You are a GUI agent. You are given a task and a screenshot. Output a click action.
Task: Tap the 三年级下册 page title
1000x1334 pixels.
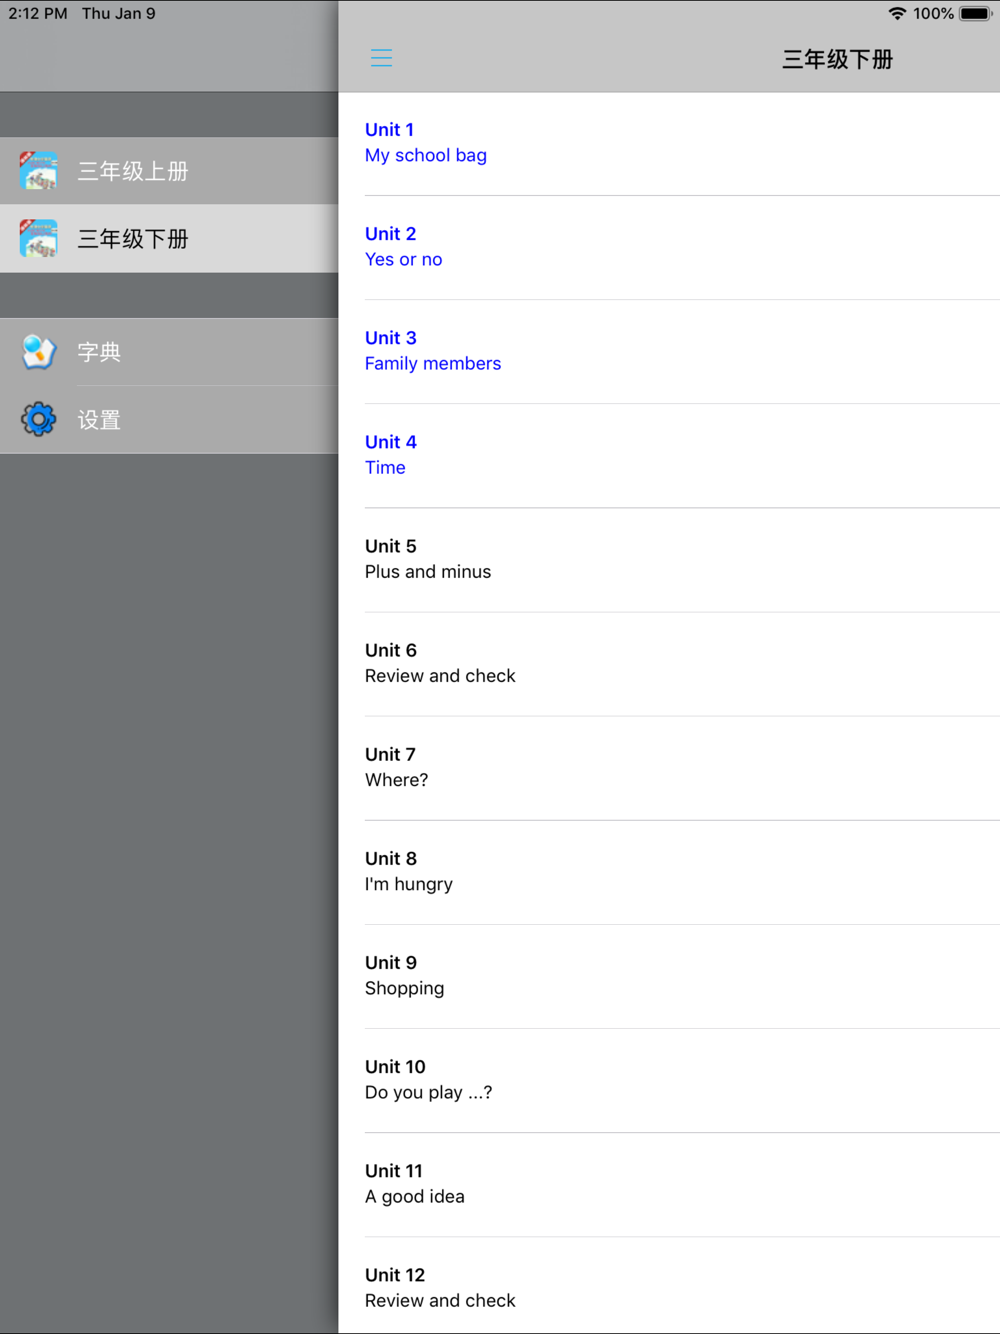click(837, 59)
